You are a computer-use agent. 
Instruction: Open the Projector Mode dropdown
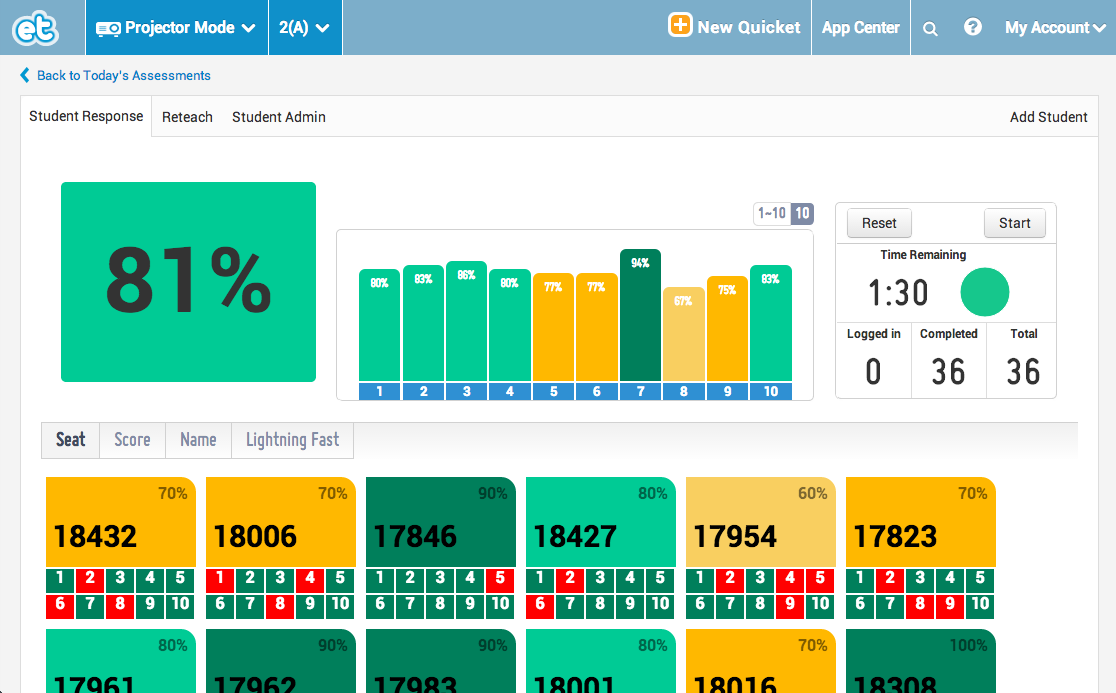(176, 28)
